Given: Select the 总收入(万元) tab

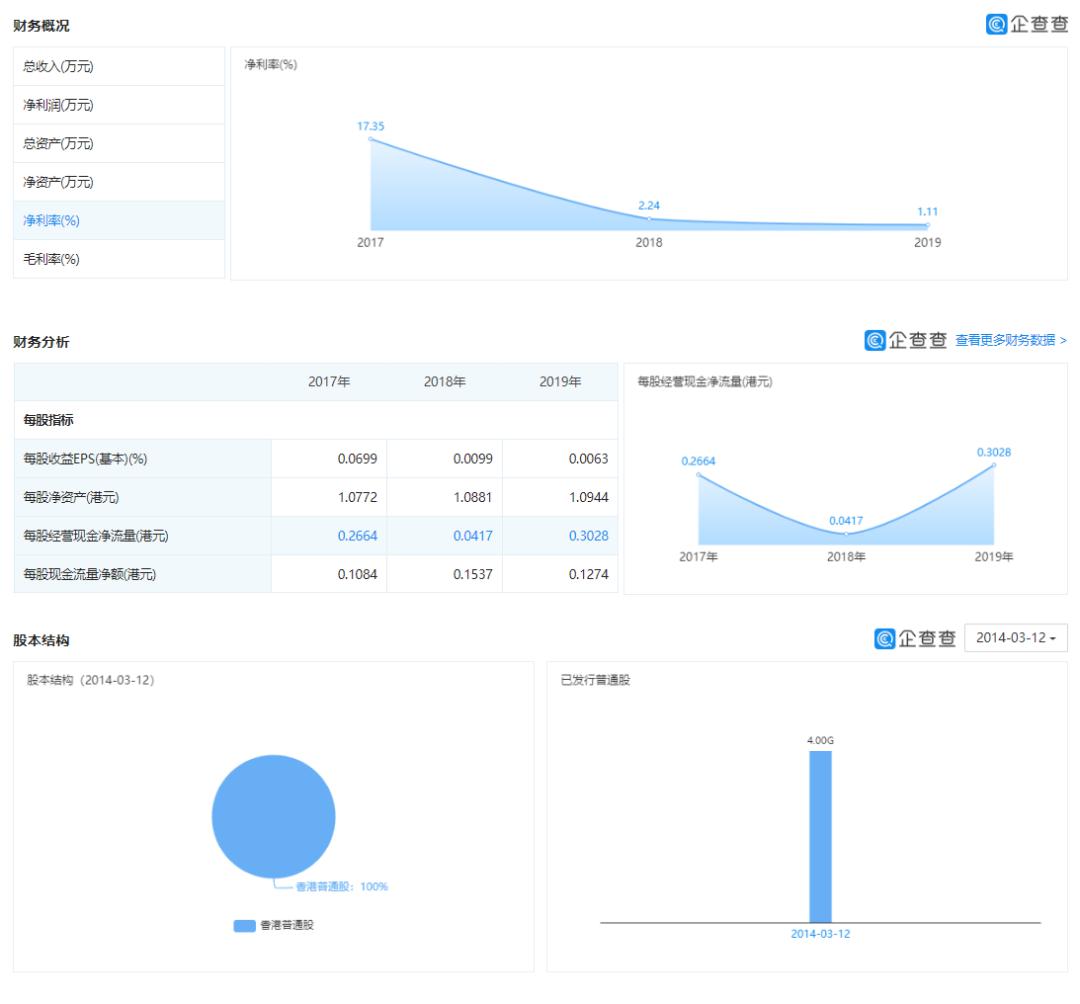Looking at the screenshot, I should click(119, 66).
